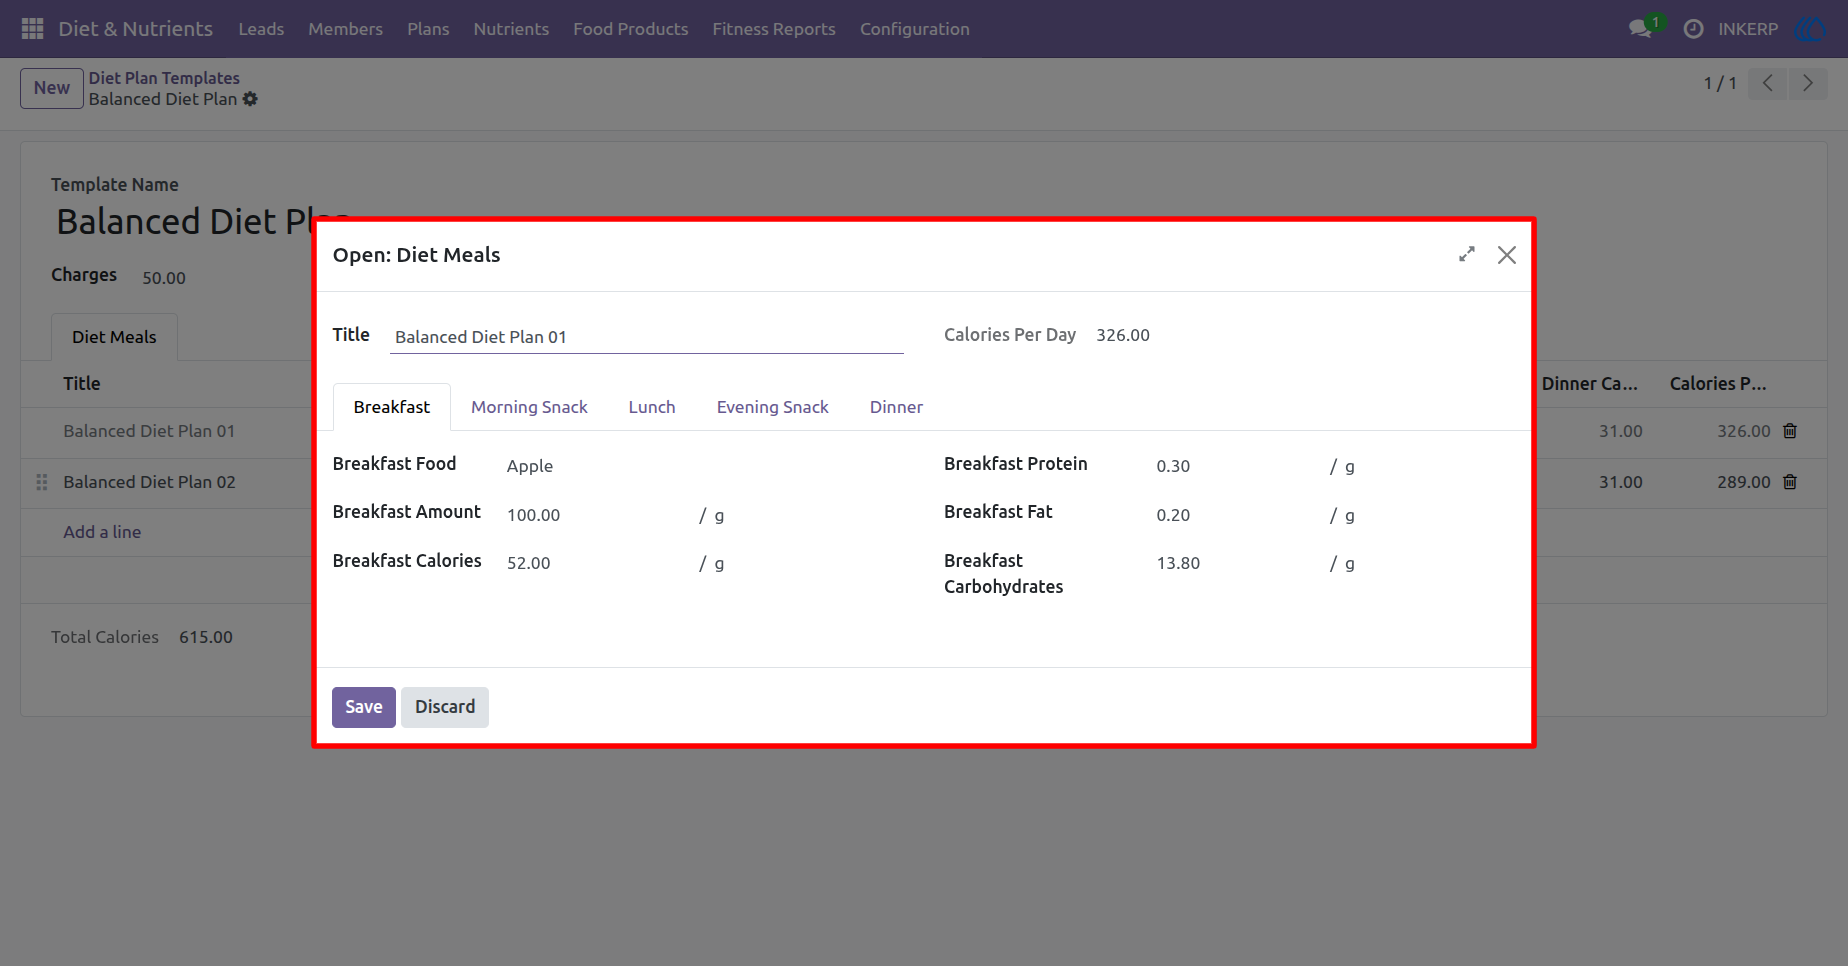This screenshot has width=1848, height=966.
Task: Click the Title input field
Action: tap(647, 337)
